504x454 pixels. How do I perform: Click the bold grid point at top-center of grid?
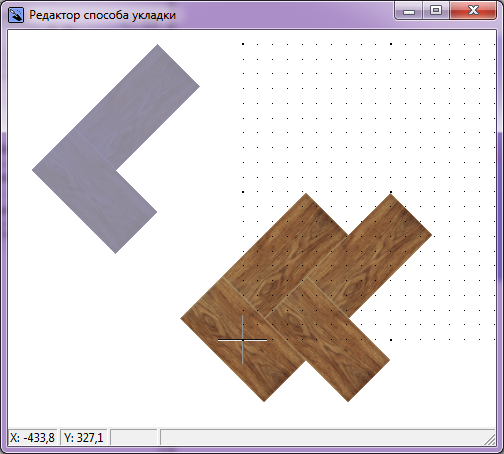pyautogui.click(x=391, y=44)
